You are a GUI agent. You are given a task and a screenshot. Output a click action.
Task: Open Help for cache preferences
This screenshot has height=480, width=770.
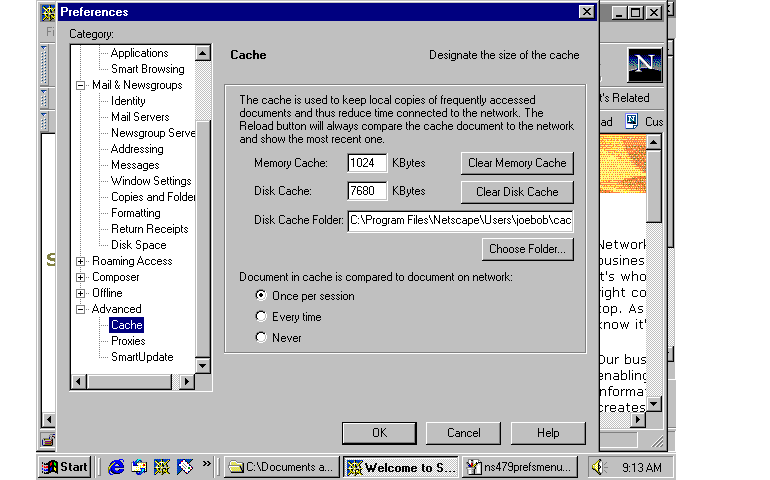(548, 433)
